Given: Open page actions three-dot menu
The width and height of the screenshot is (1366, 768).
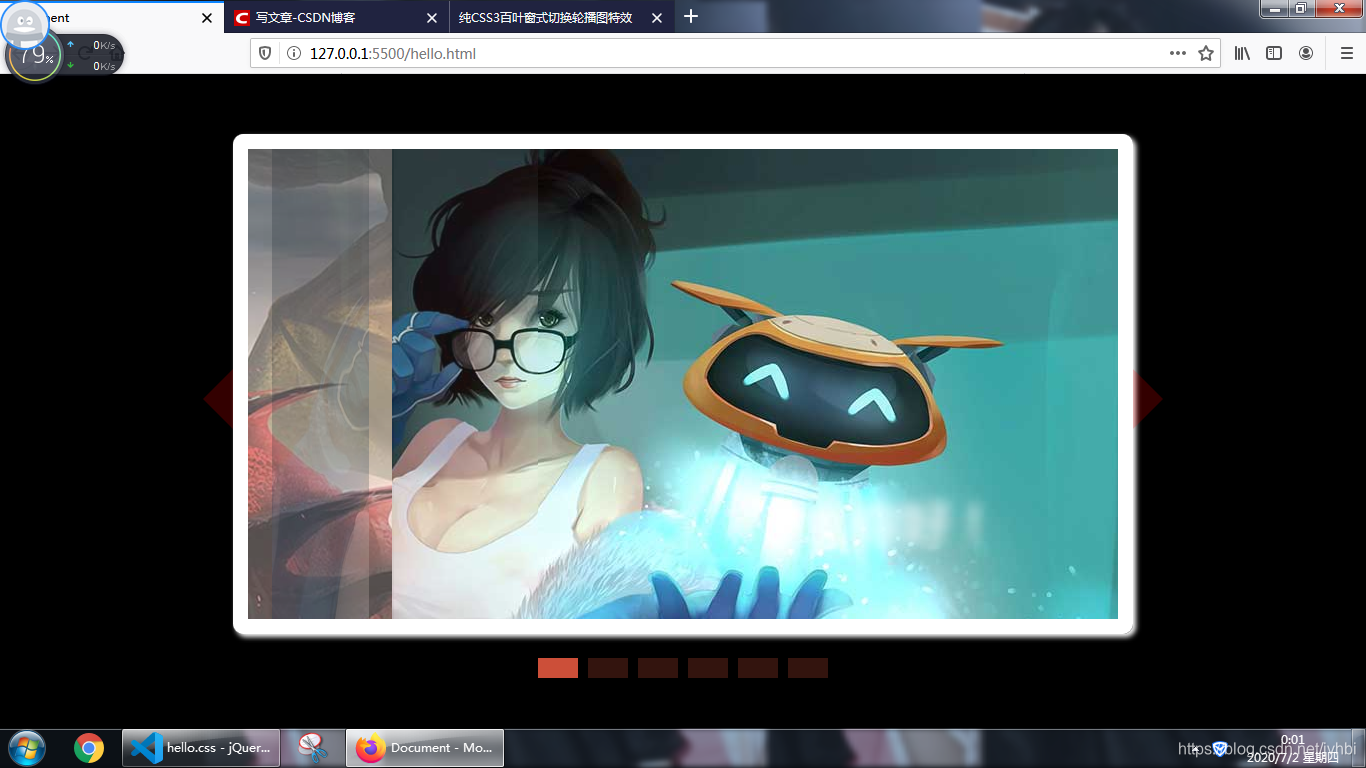Looking at the screenshot, I should [1178, 53].
